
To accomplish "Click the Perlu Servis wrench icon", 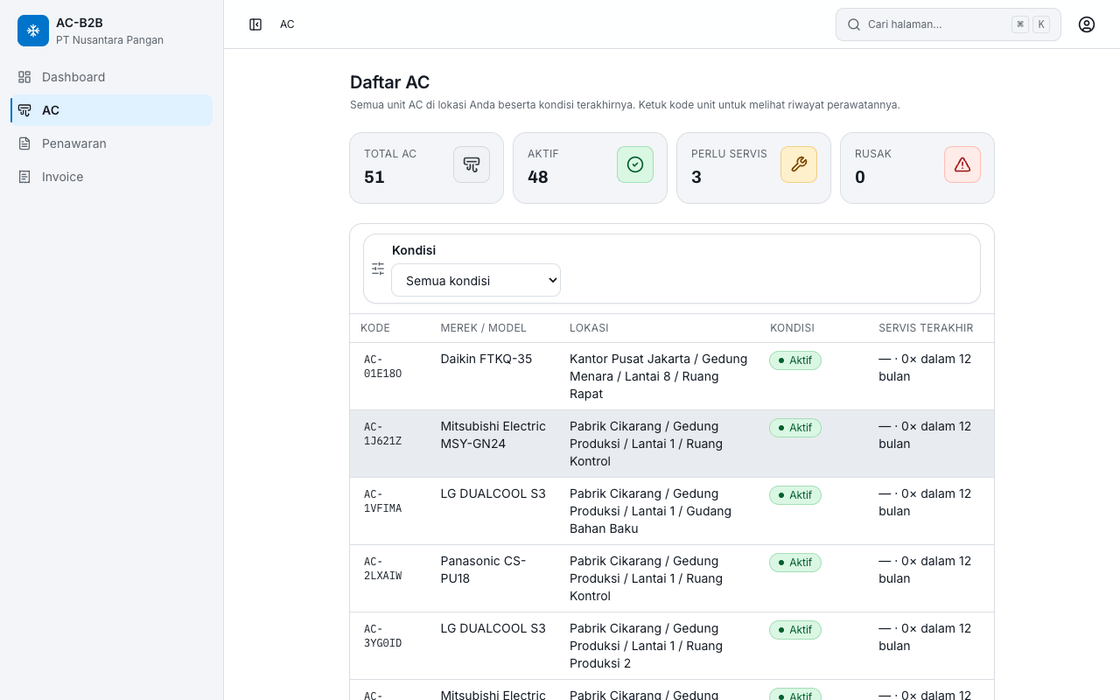I will pyautogui.click(x=799, y=164).
